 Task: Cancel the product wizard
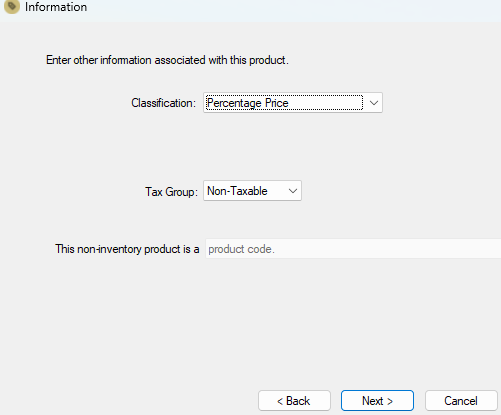click(x=461, y=401)
